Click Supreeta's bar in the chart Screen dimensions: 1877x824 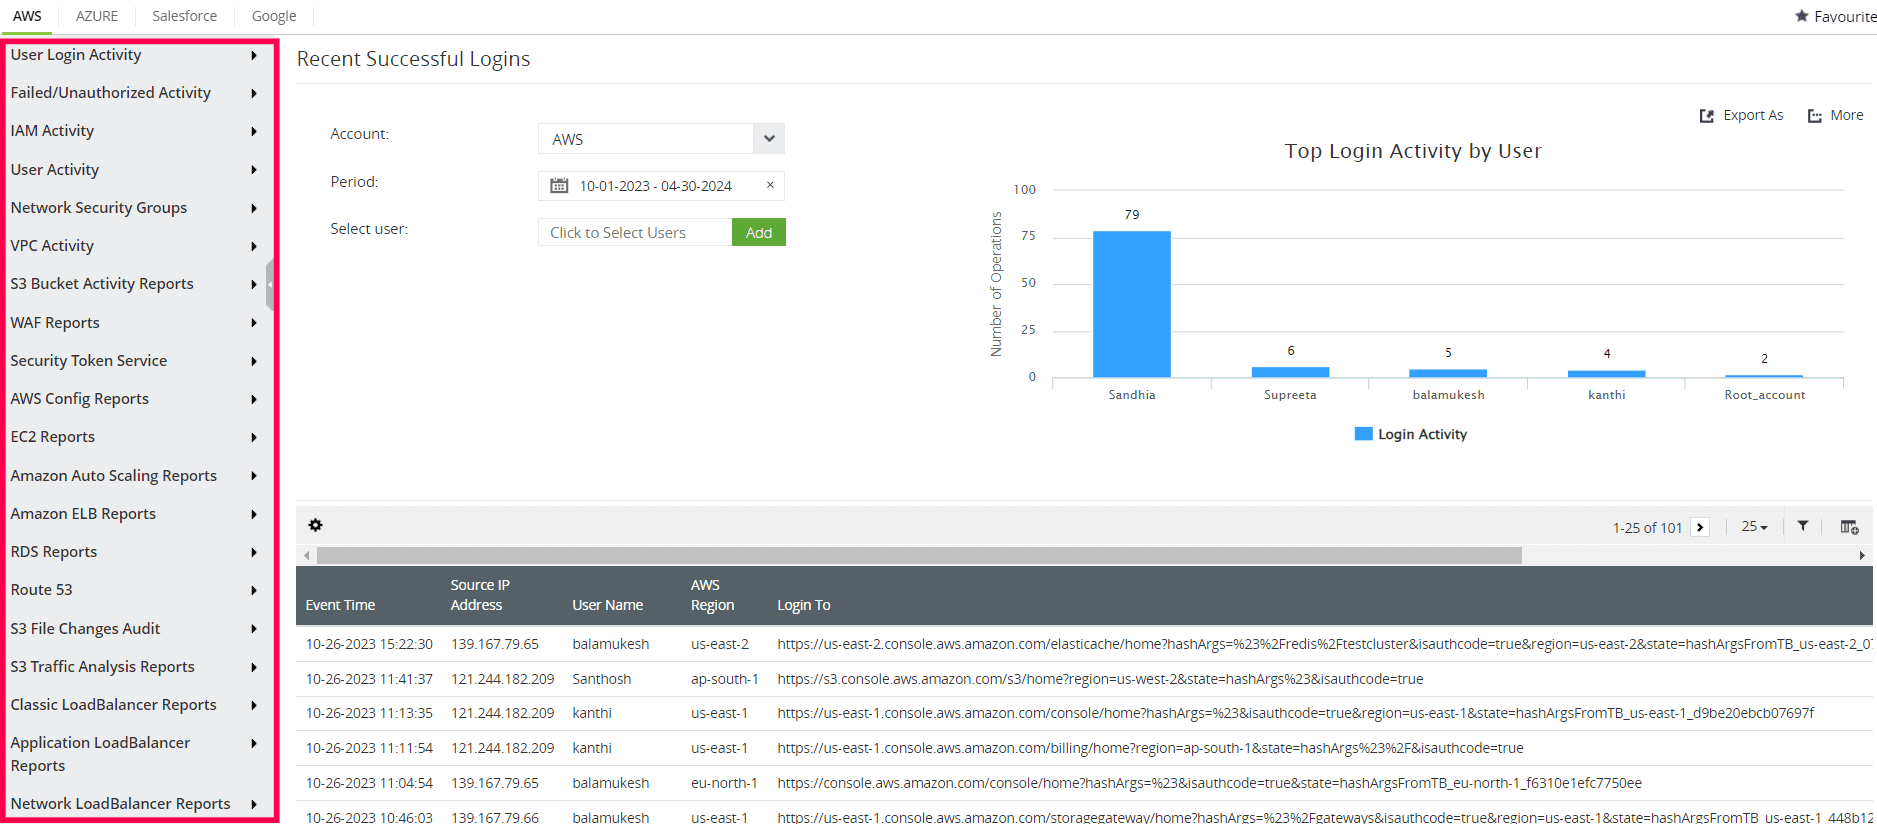(x=1290, y=372)
